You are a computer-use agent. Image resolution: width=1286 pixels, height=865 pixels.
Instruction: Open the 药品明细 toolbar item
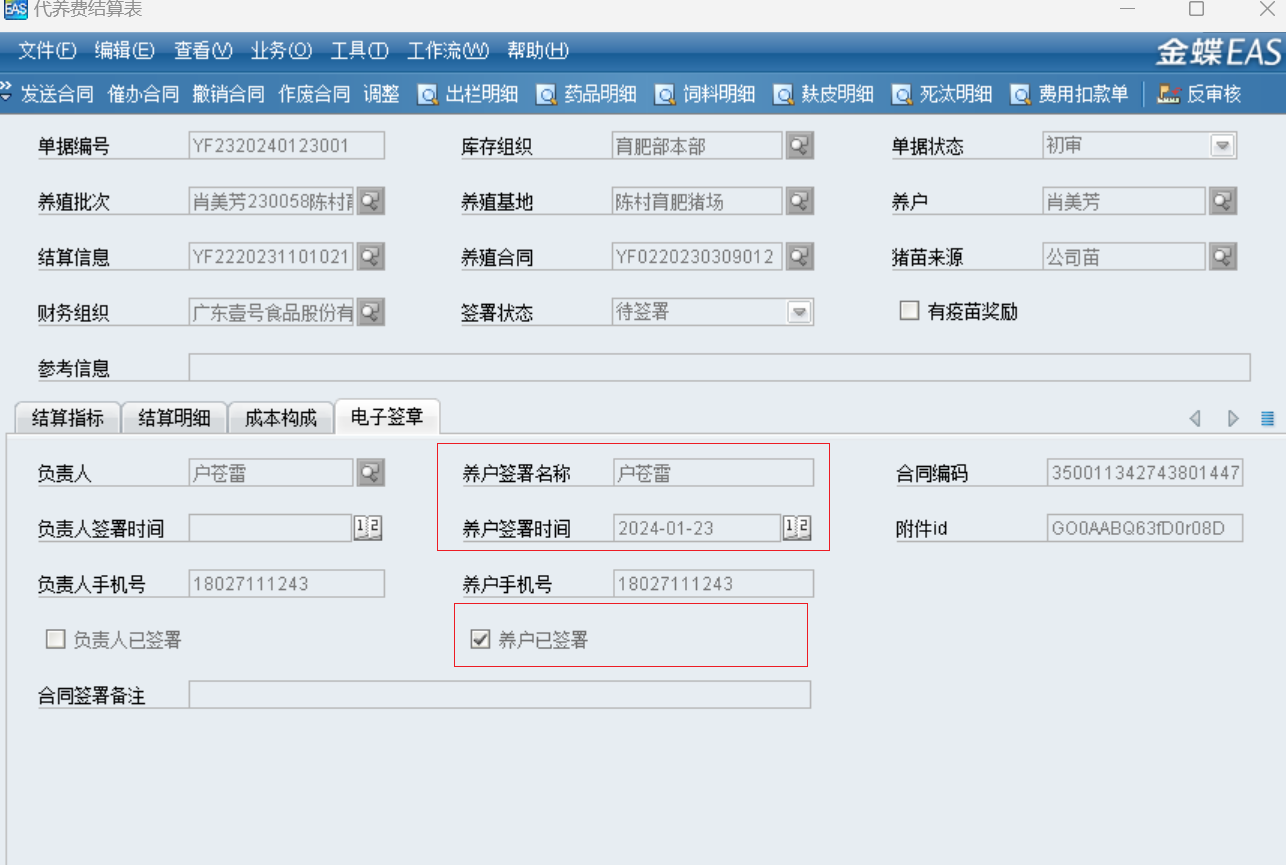(x=587, y=94)
